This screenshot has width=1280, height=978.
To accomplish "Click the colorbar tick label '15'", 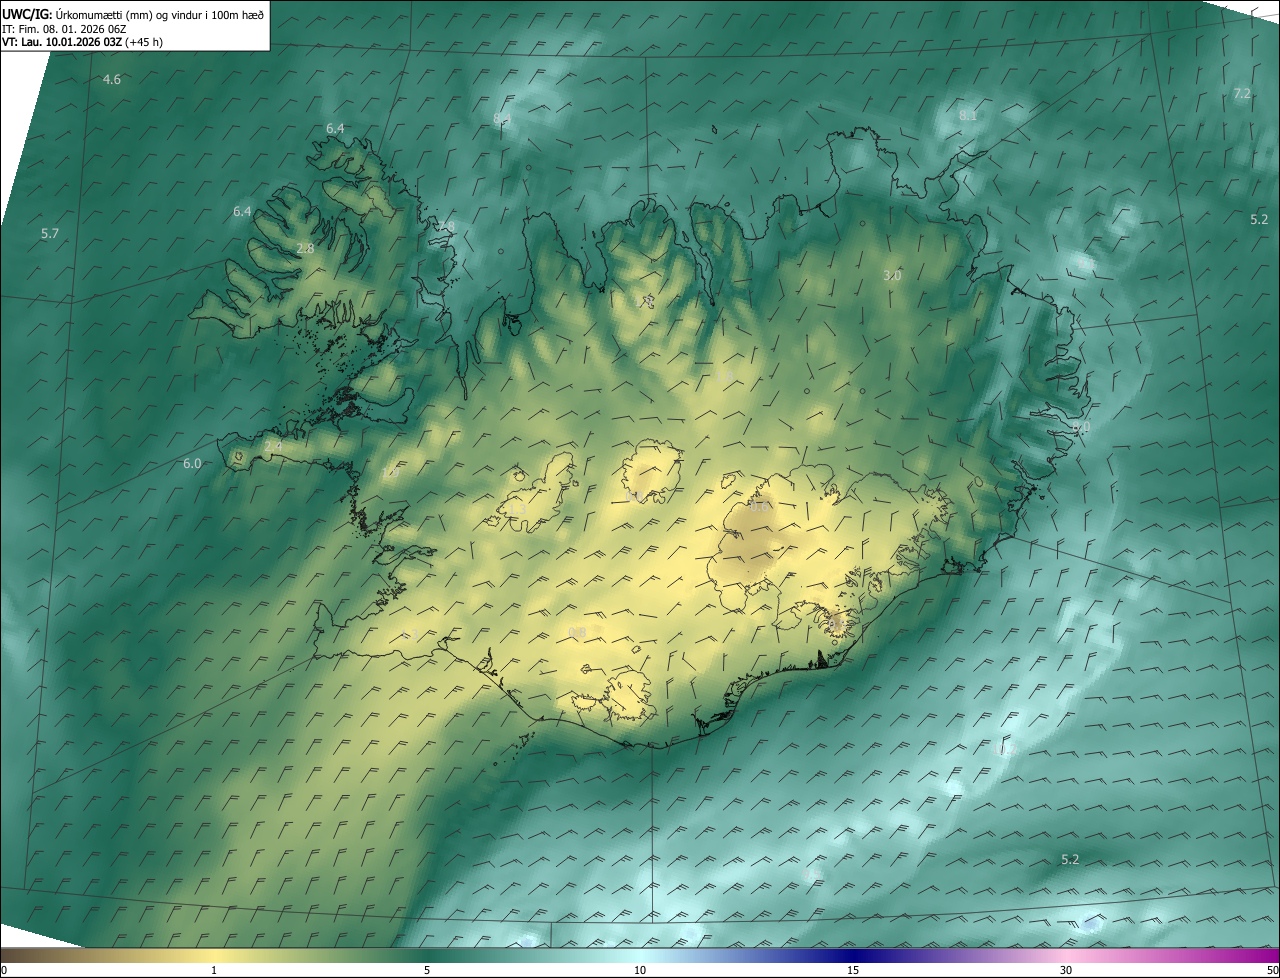I will pyautogui.click(x=853, y=970).
